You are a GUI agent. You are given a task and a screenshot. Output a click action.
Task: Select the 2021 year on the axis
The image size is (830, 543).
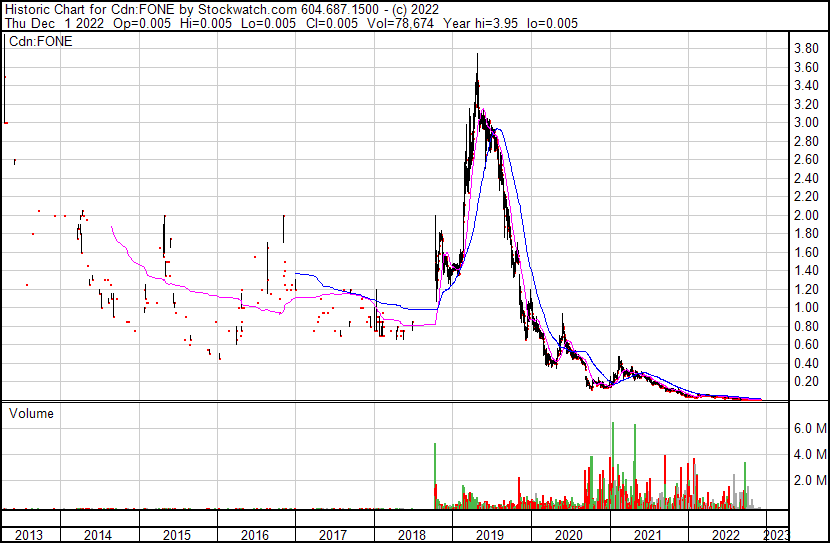point(647,535)
